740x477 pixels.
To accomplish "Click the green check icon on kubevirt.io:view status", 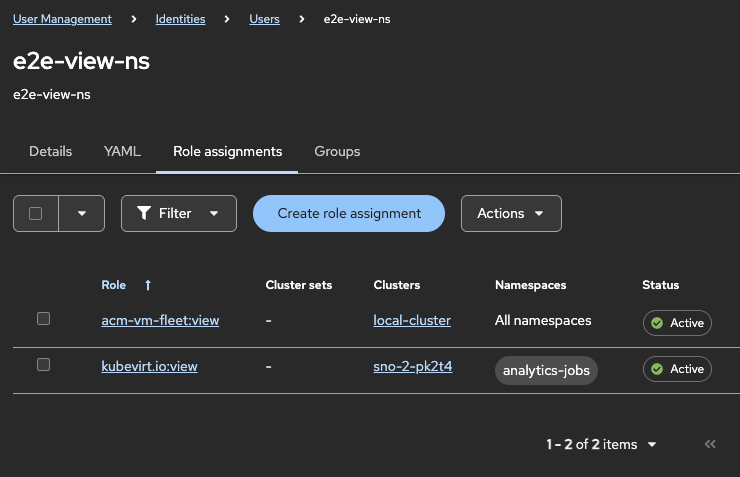I will tap(657, 369).
